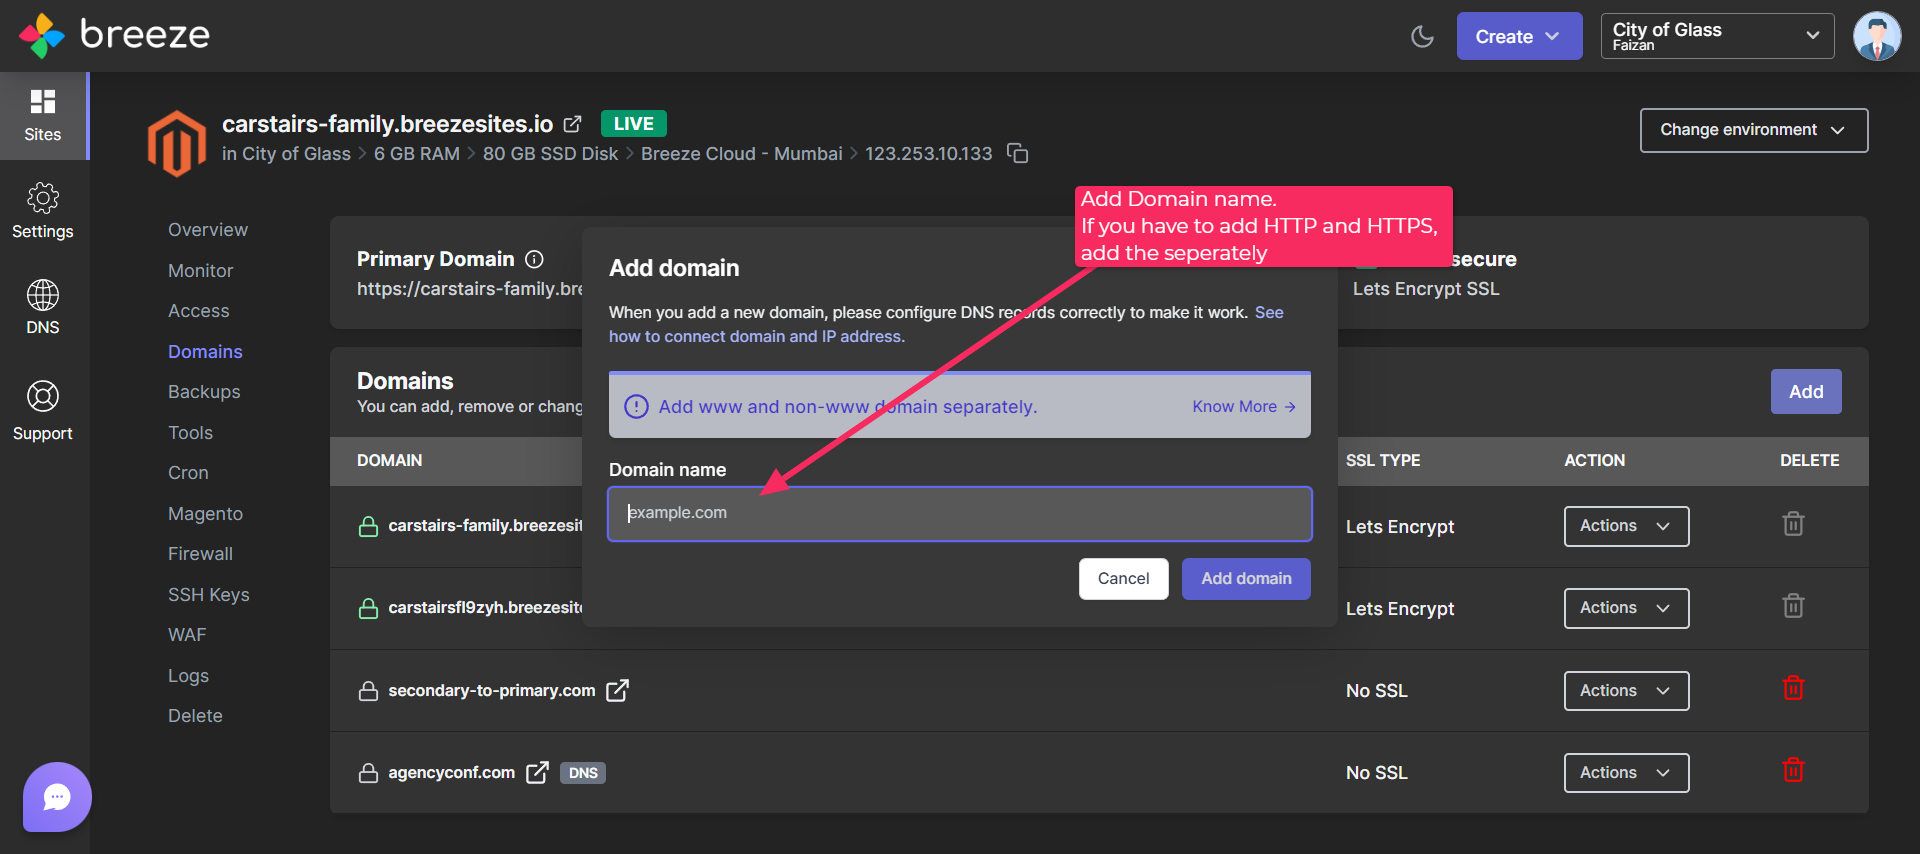Open Support lifebuoy icon in sidebar
1920x854 pixels.
[43, 410]
